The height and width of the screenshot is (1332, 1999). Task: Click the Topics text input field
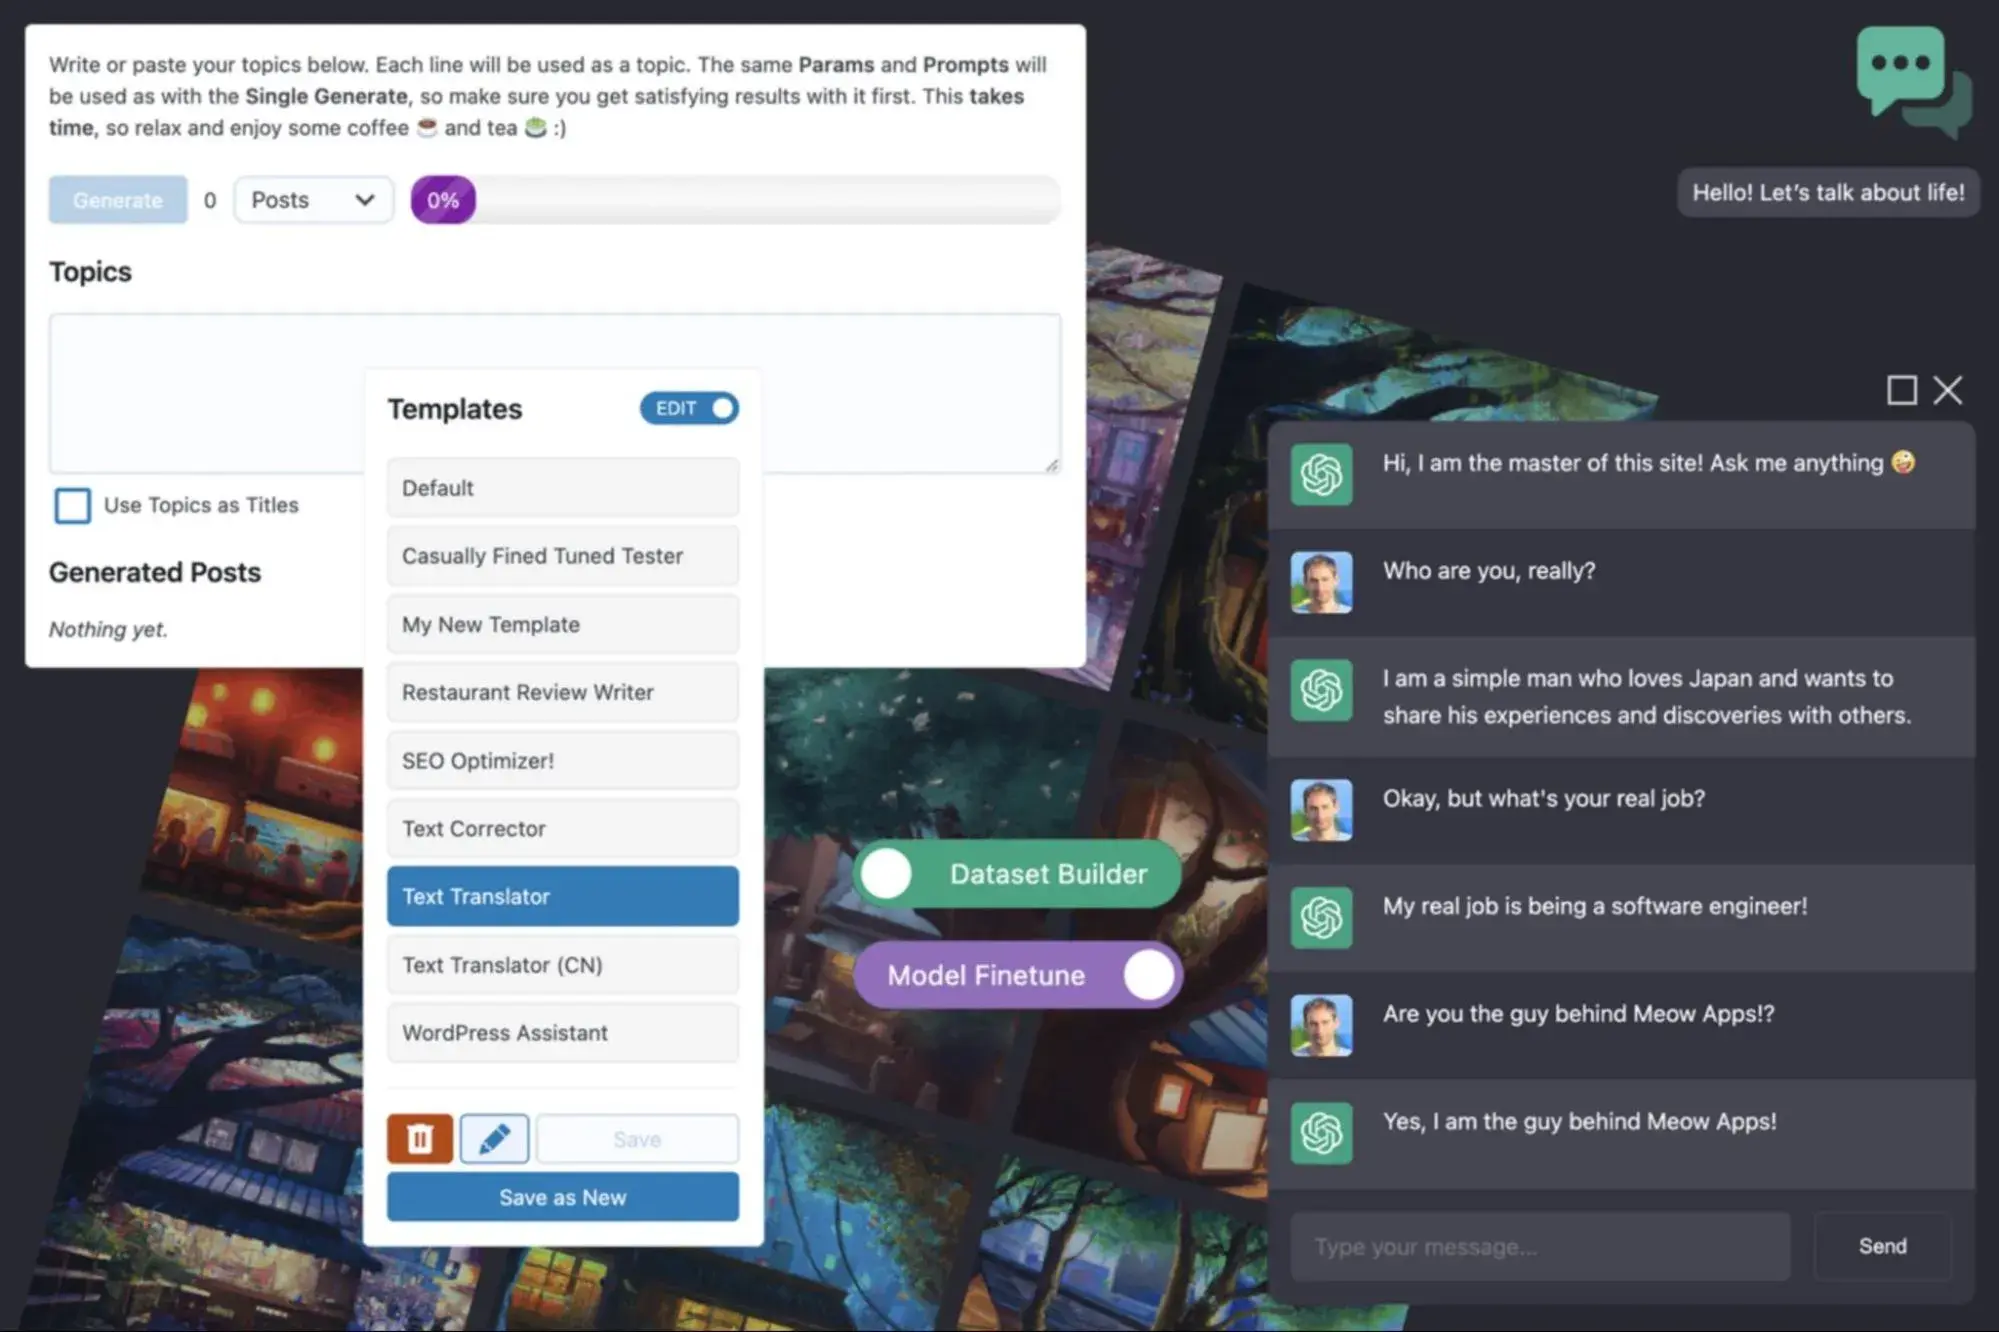556,392
